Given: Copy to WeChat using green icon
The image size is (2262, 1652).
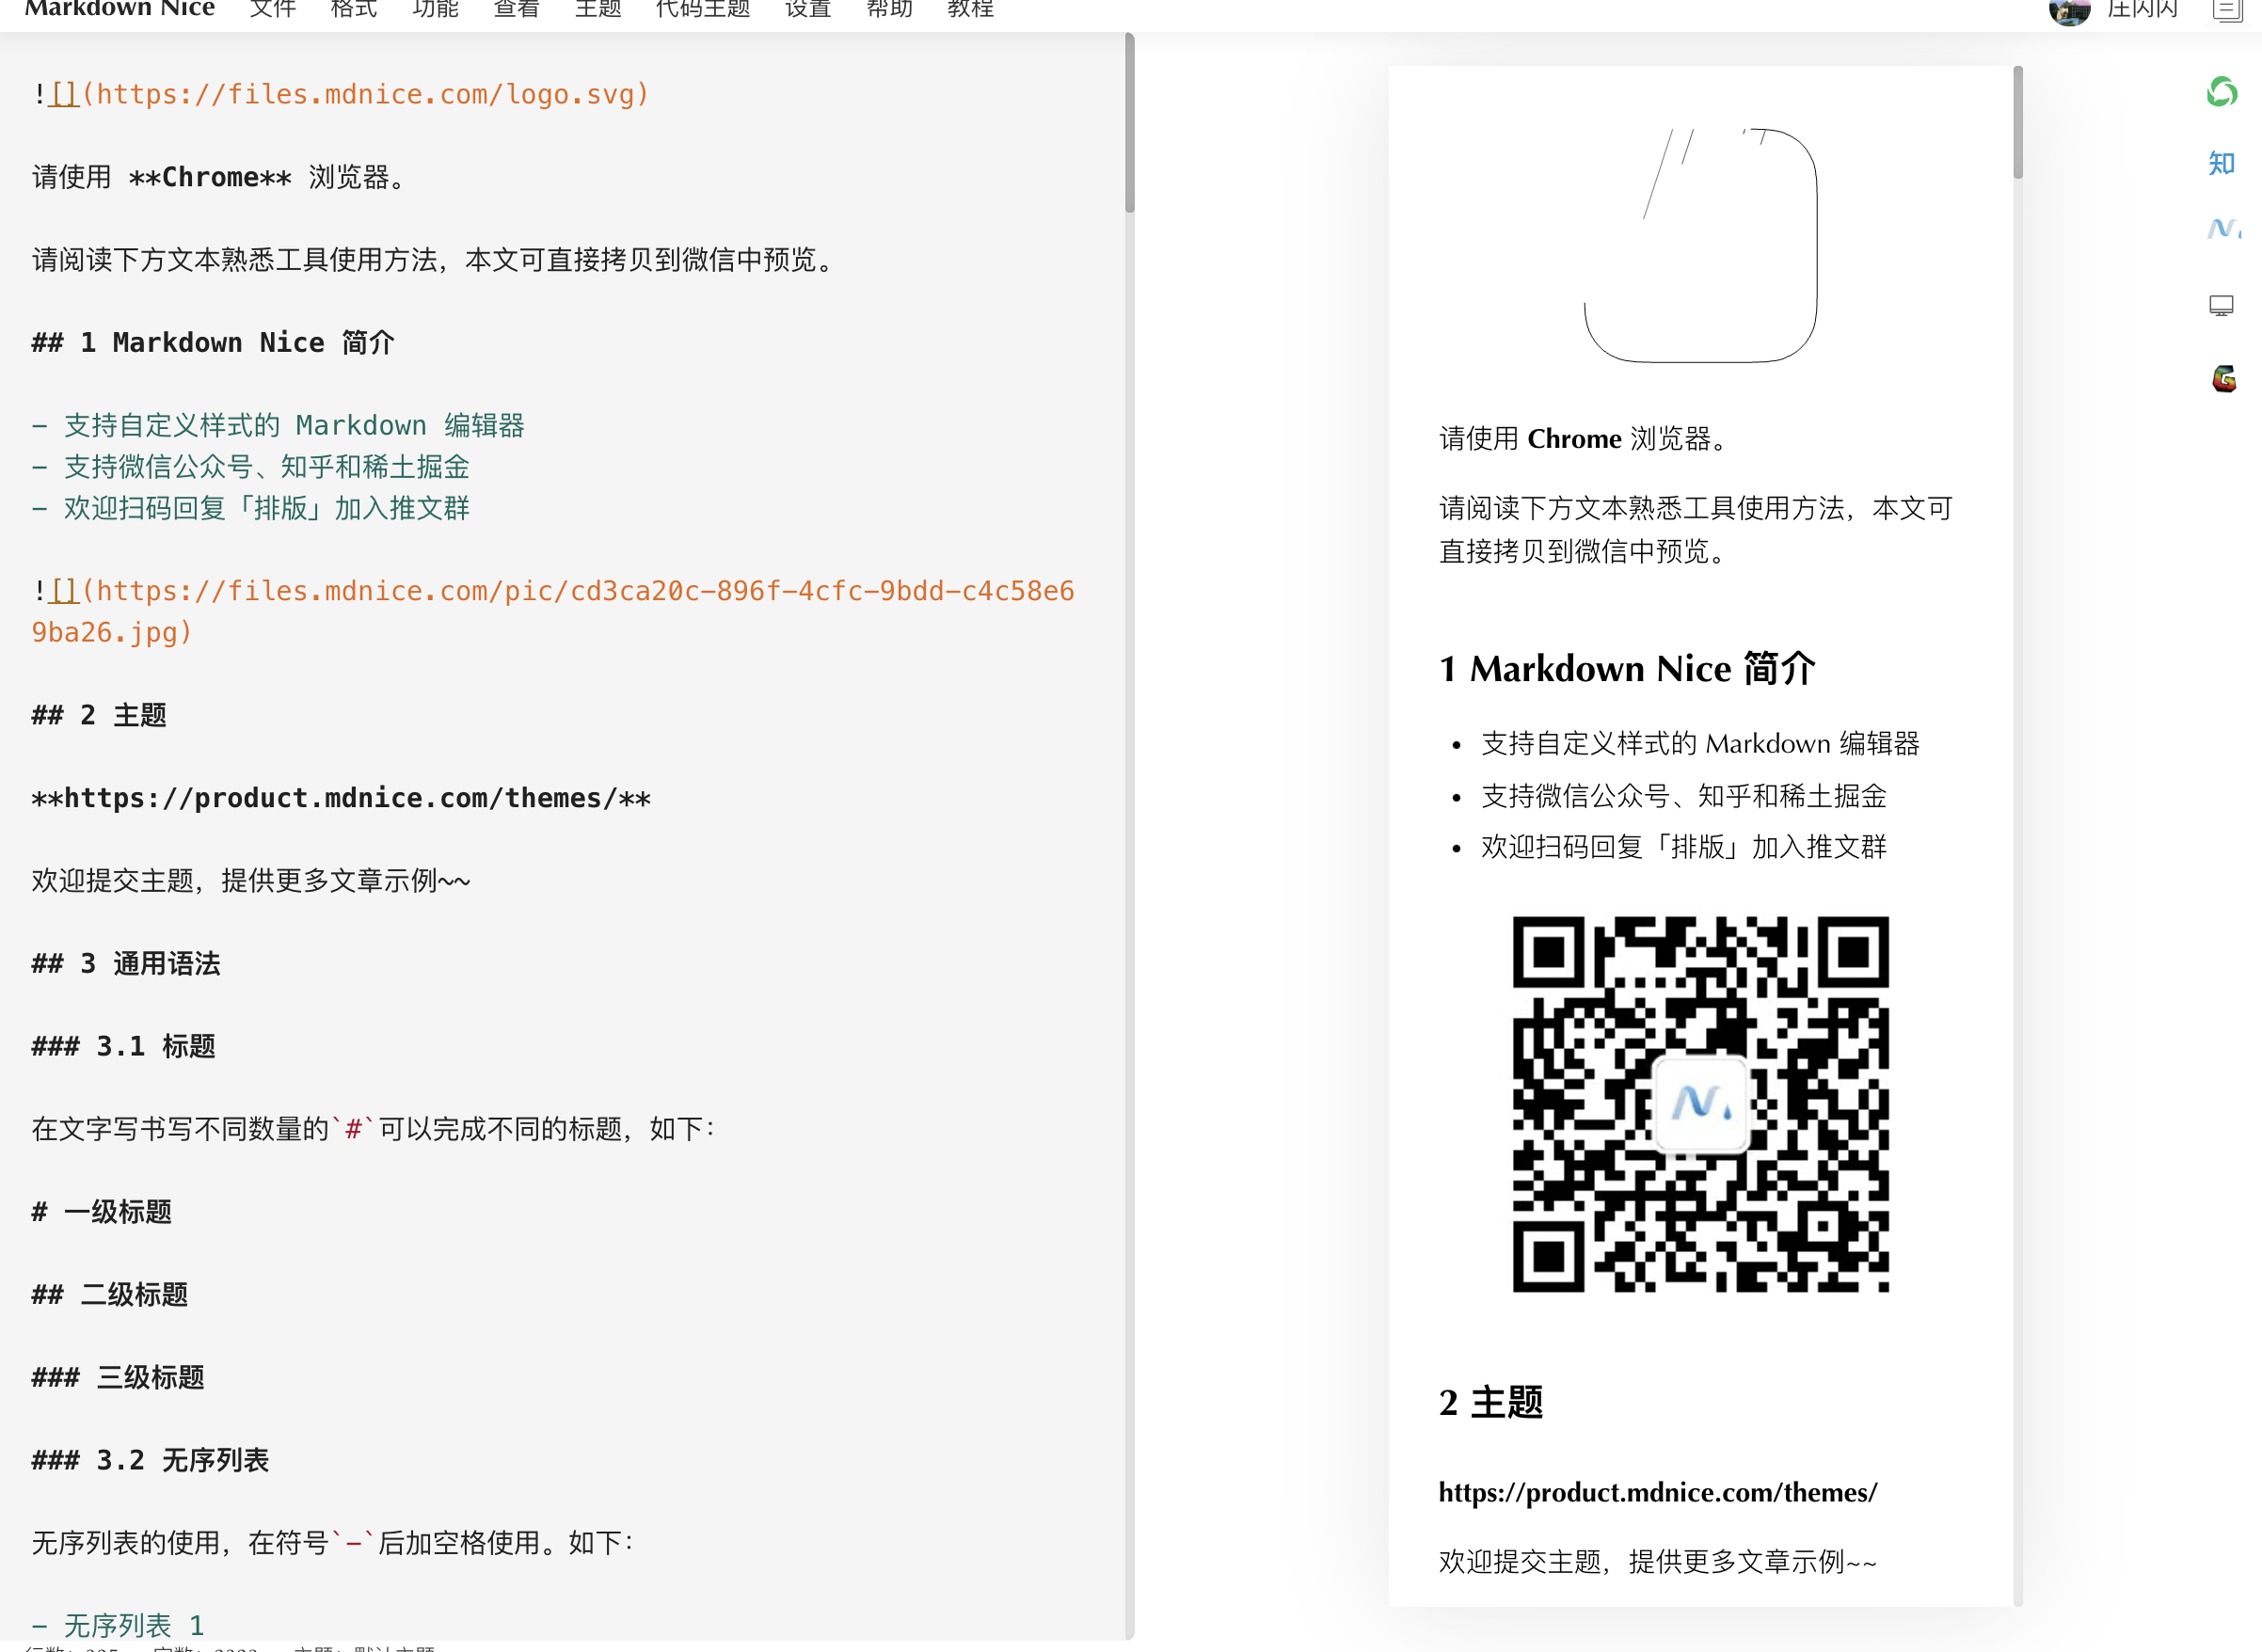Looking at the screenshot, I should (x=2221, y=92).
